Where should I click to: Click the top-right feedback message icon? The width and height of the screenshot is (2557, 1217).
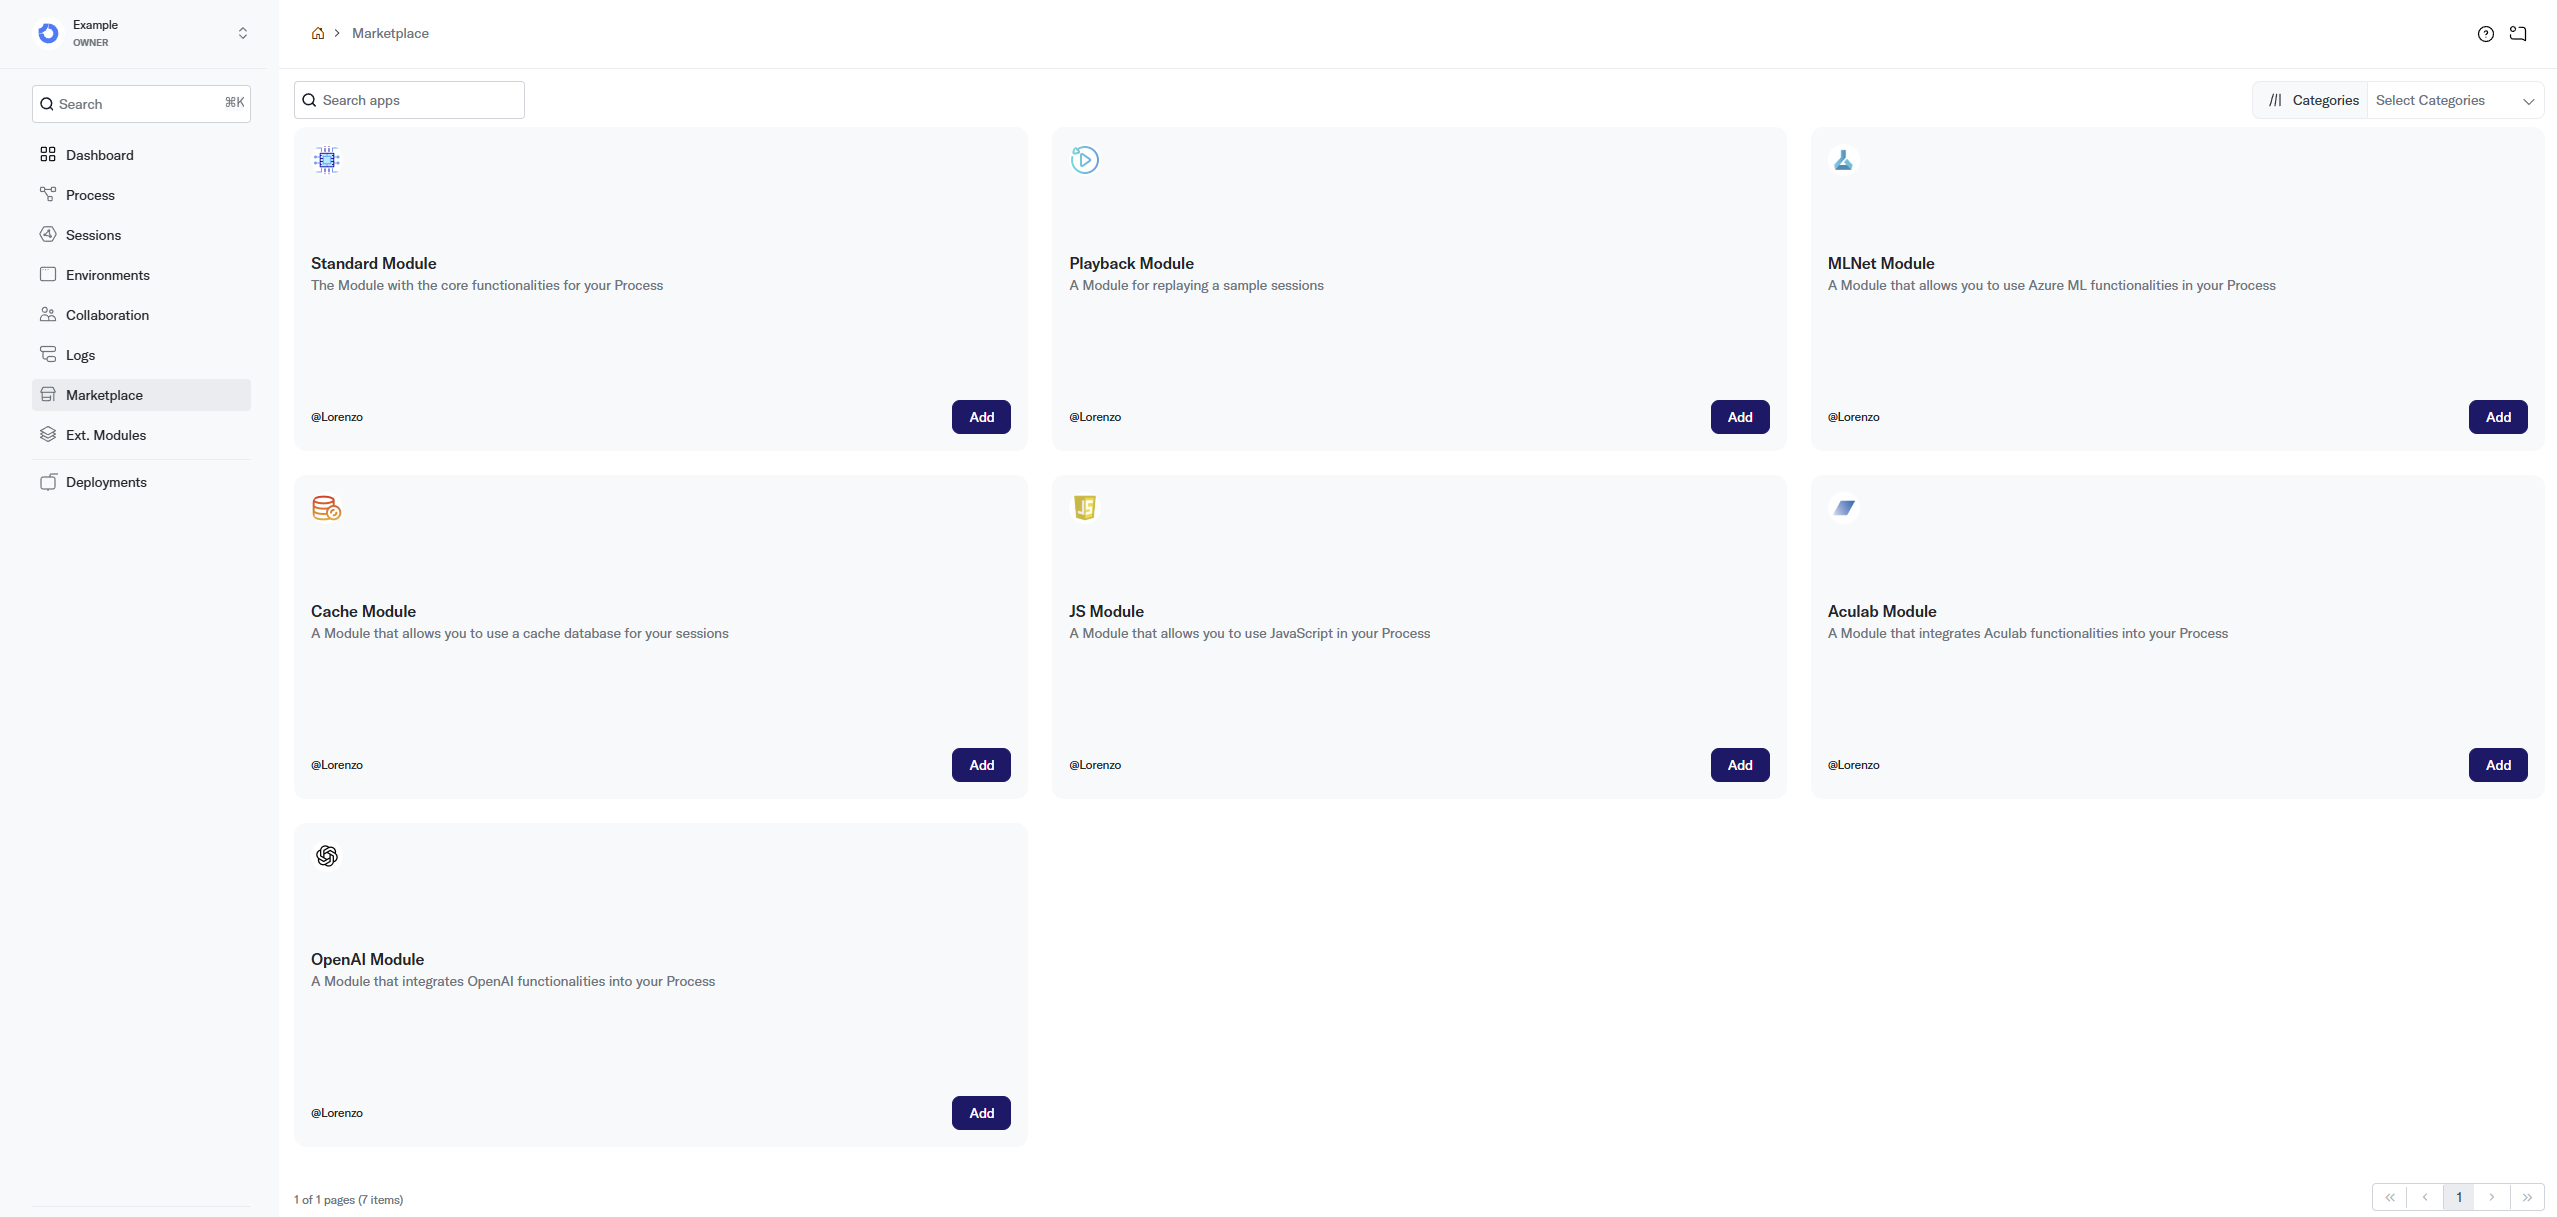point(2518,34)
